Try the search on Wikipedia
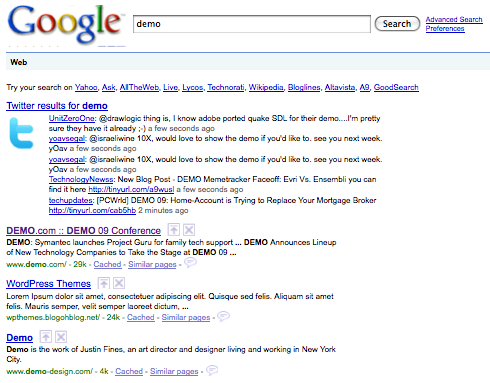Screen dimensions: 490x383 pyautogui.click(x=266, y=87)
